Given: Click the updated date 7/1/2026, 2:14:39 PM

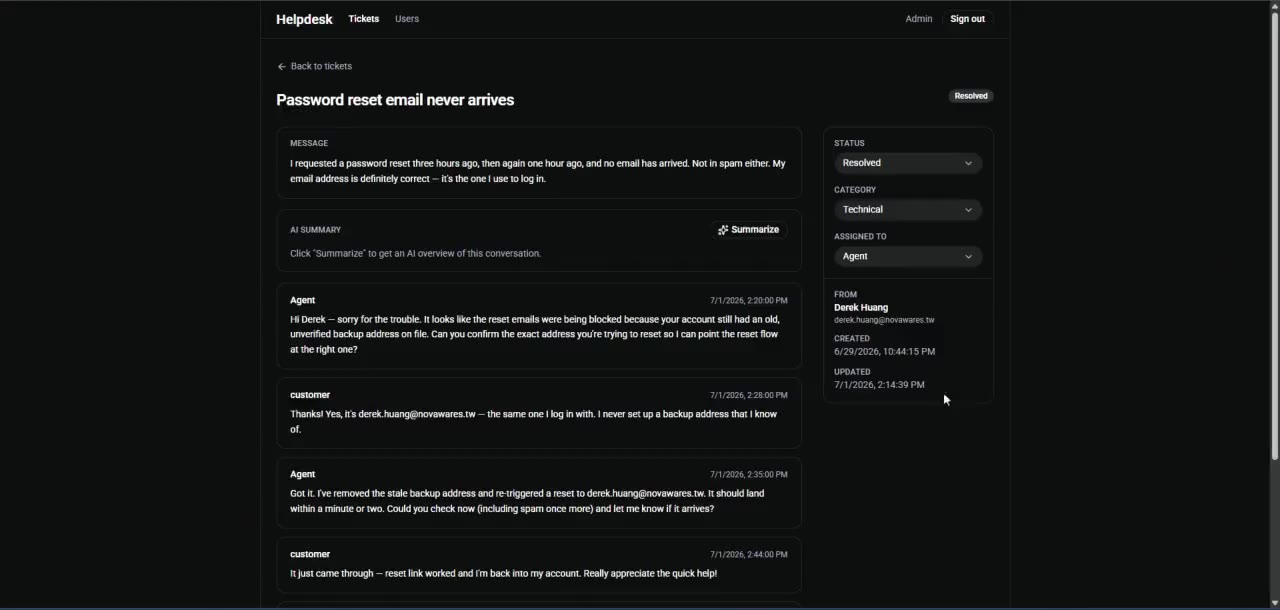Looking at the screenshot, I should coord(879,385).
